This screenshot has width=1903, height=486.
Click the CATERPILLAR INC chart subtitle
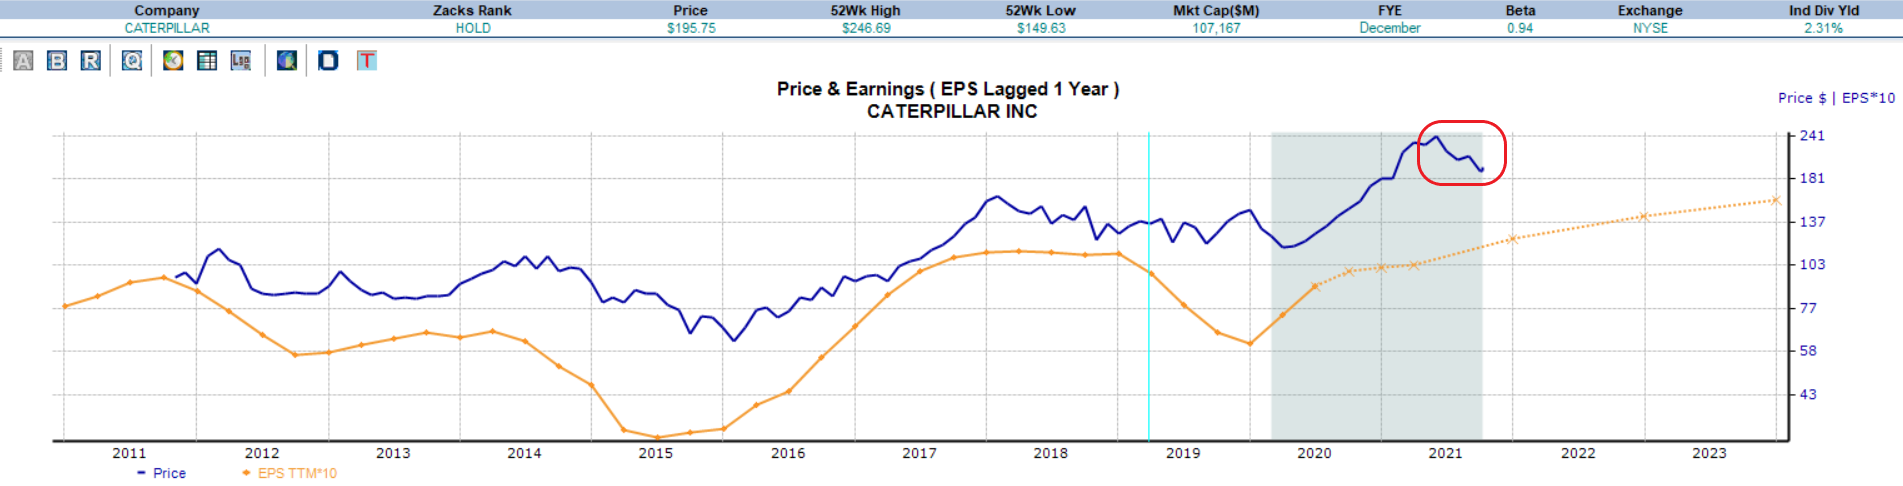tap(952, 111)
